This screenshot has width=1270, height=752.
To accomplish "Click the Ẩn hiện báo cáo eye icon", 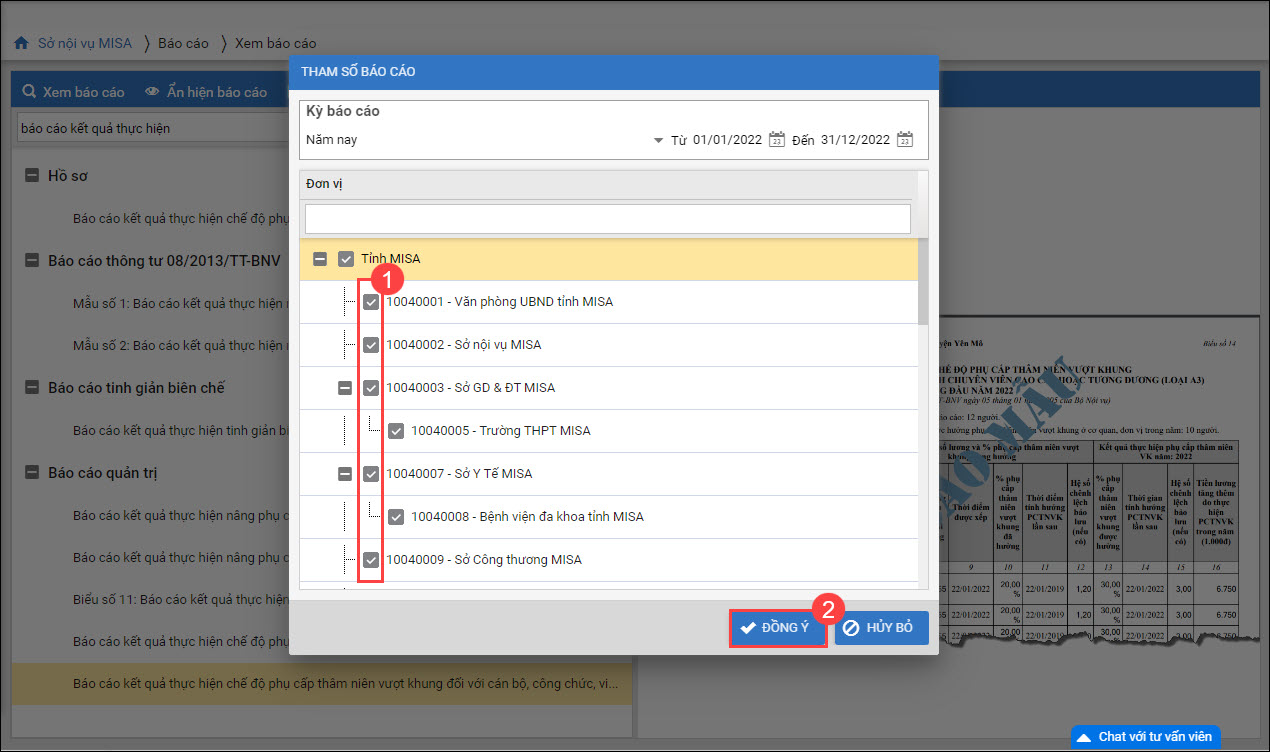I will click(152, 92).
